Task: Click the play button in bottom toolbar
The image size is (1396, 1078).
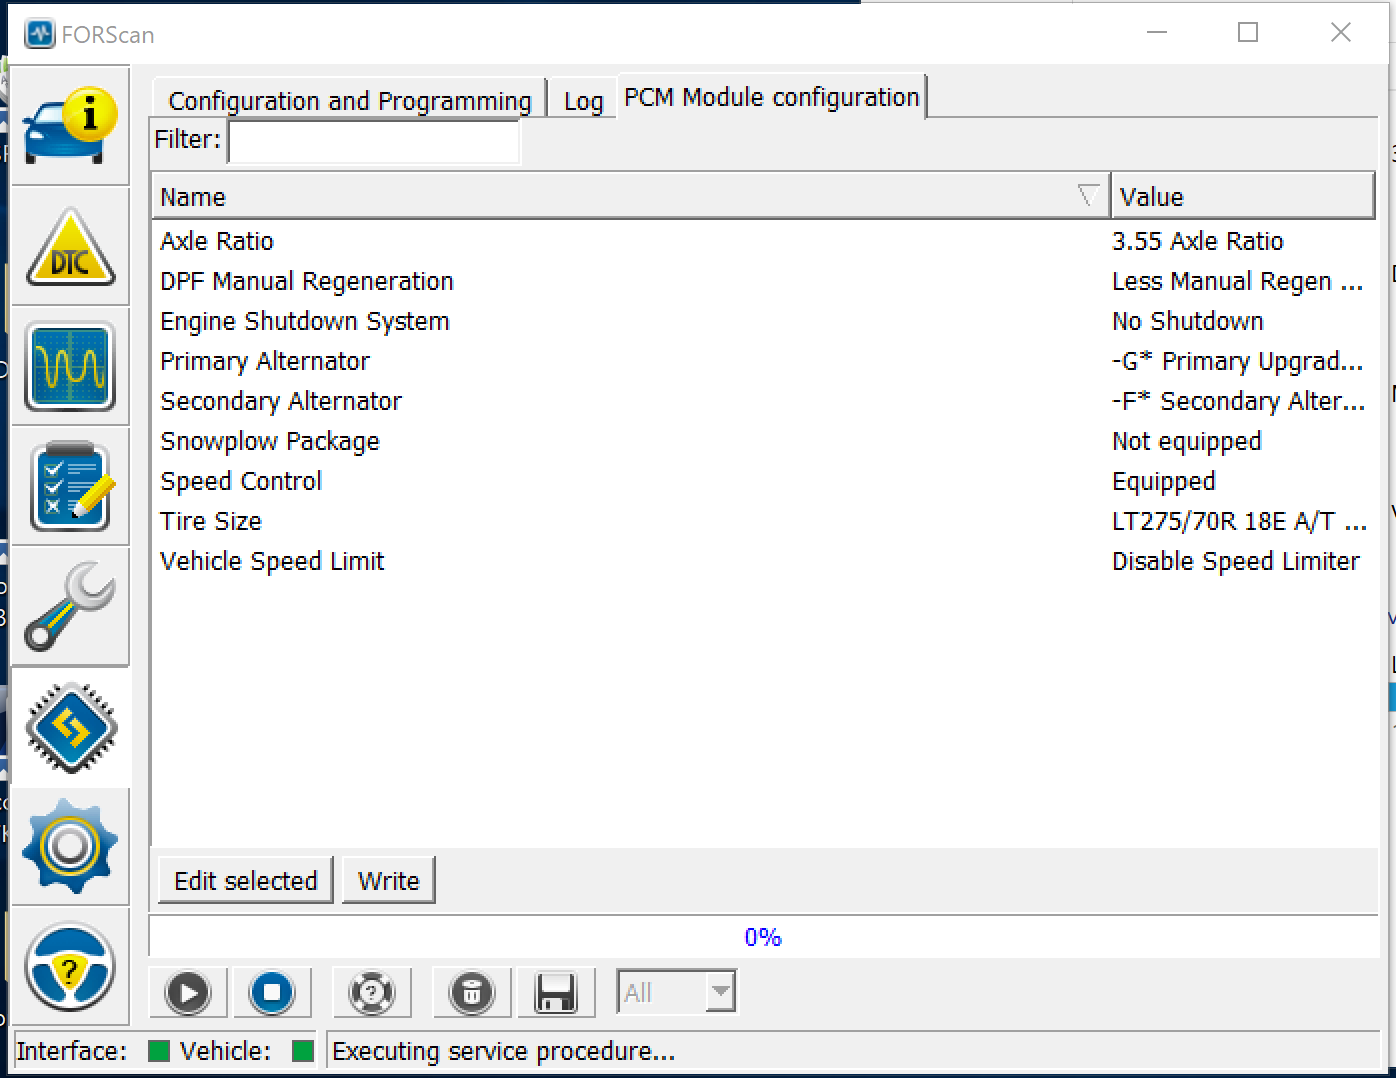Action: click(x=188, y=993)
